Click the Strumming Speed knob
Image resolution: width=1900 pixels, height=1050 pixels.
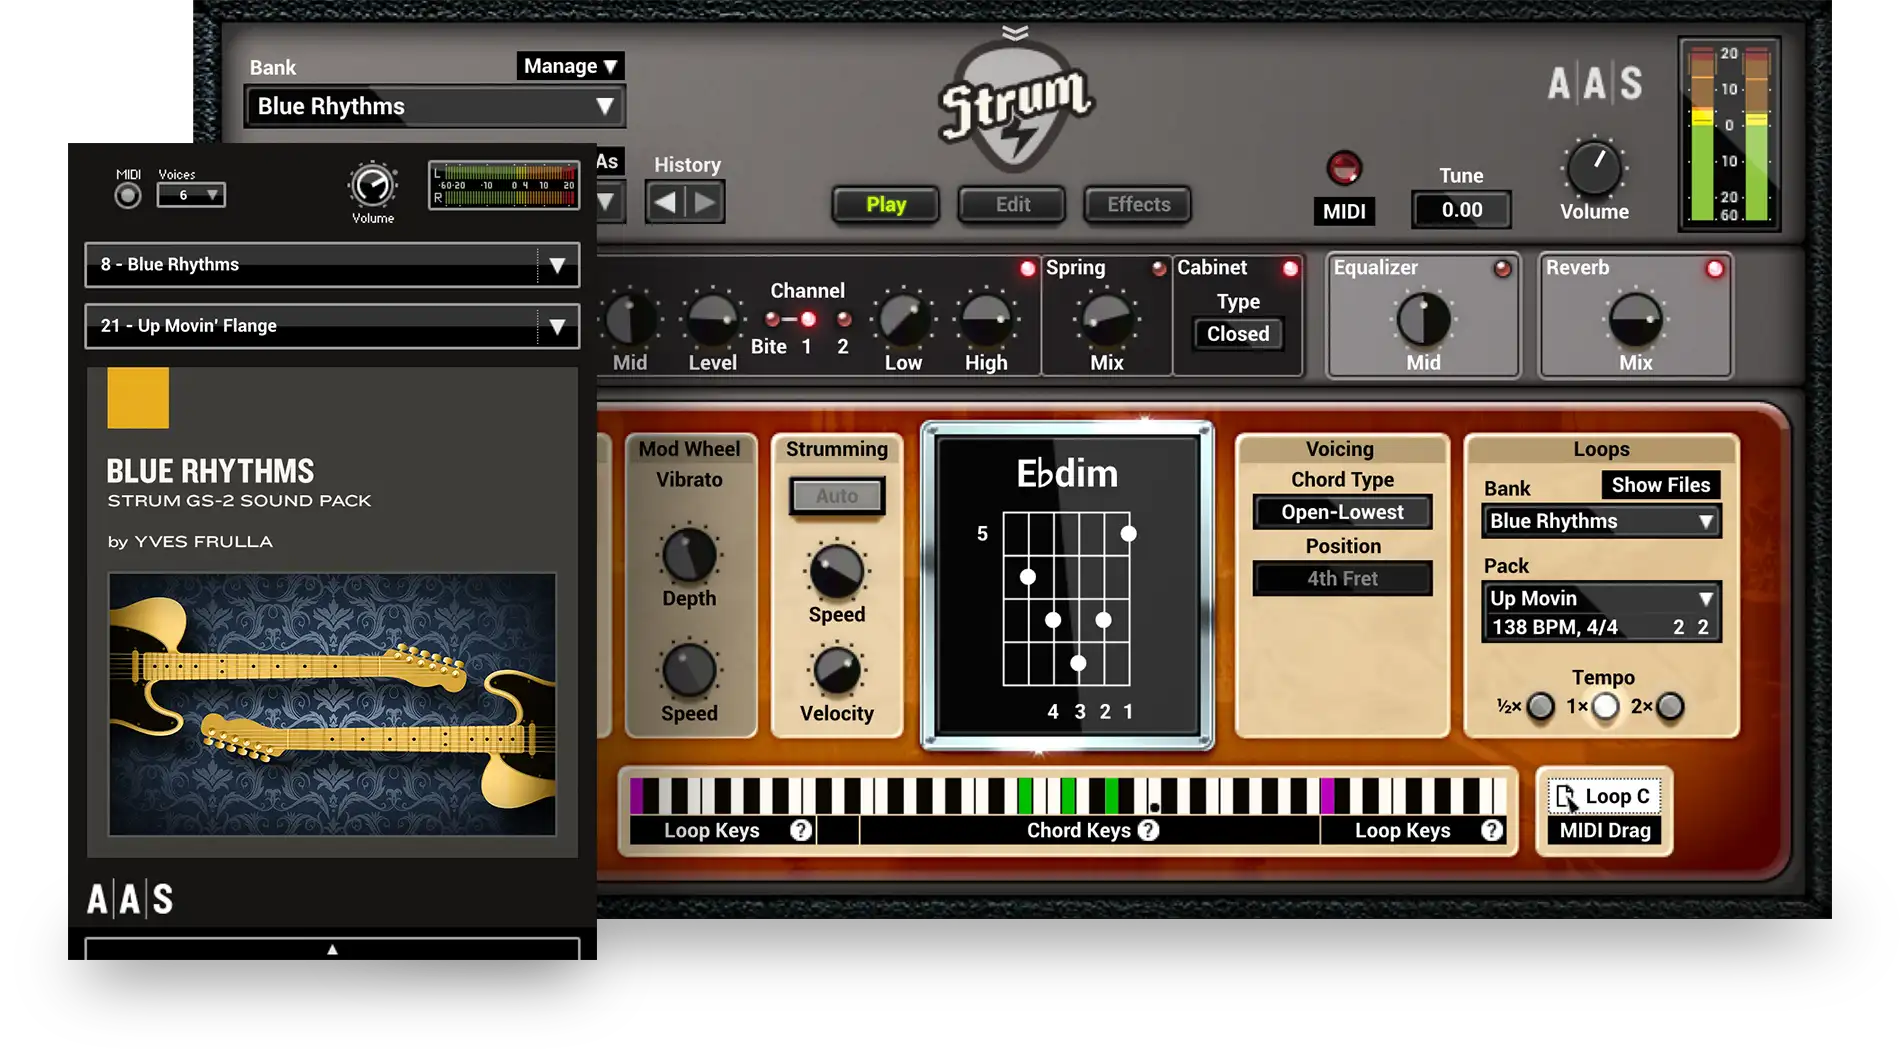coord(836,571)
